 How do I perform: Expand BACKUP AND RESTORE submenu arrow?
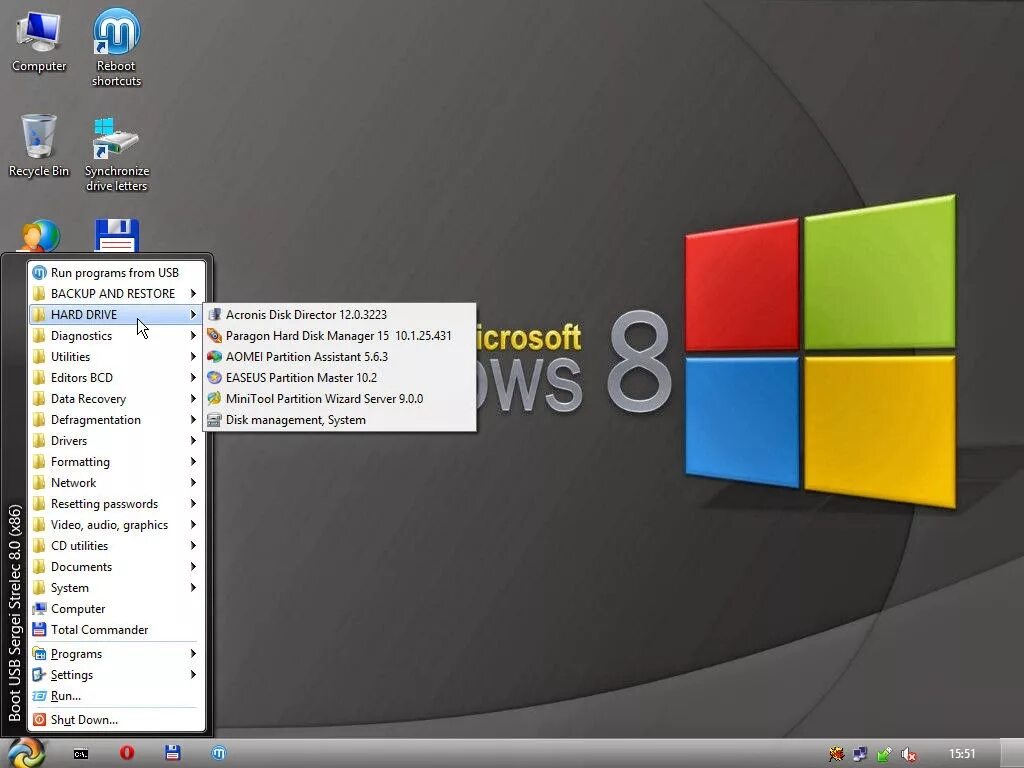[193, 293]
